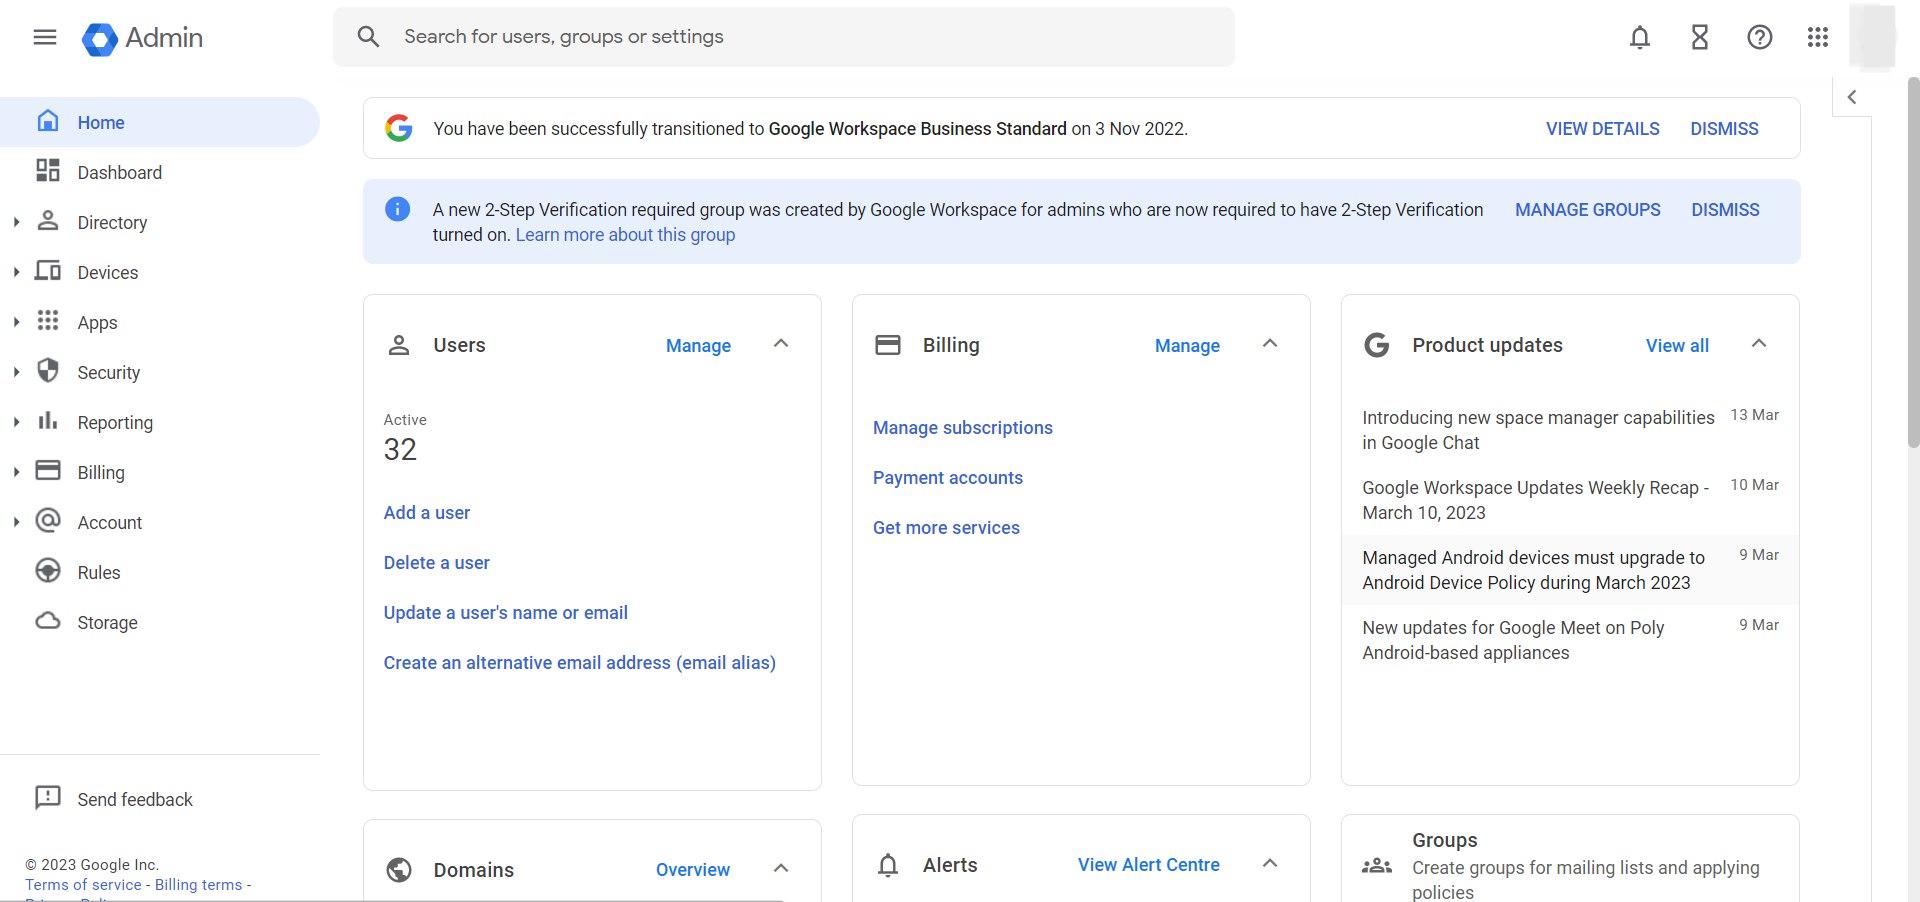Screen dimensions: 1920x902
Task: Click the Dashboard icon in sidebar
Action: pos(48,171)
